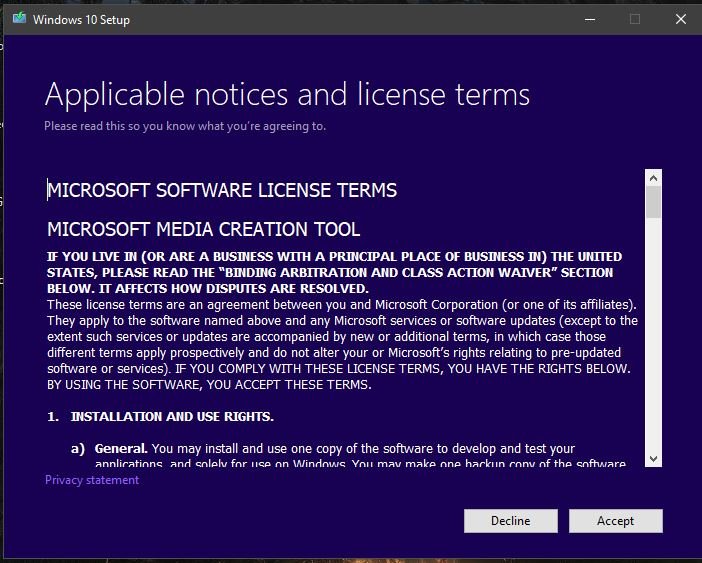Click the scrollbar up arrow in license text
This screenshot has height=563, width=702.
click(x=653, y=178)
